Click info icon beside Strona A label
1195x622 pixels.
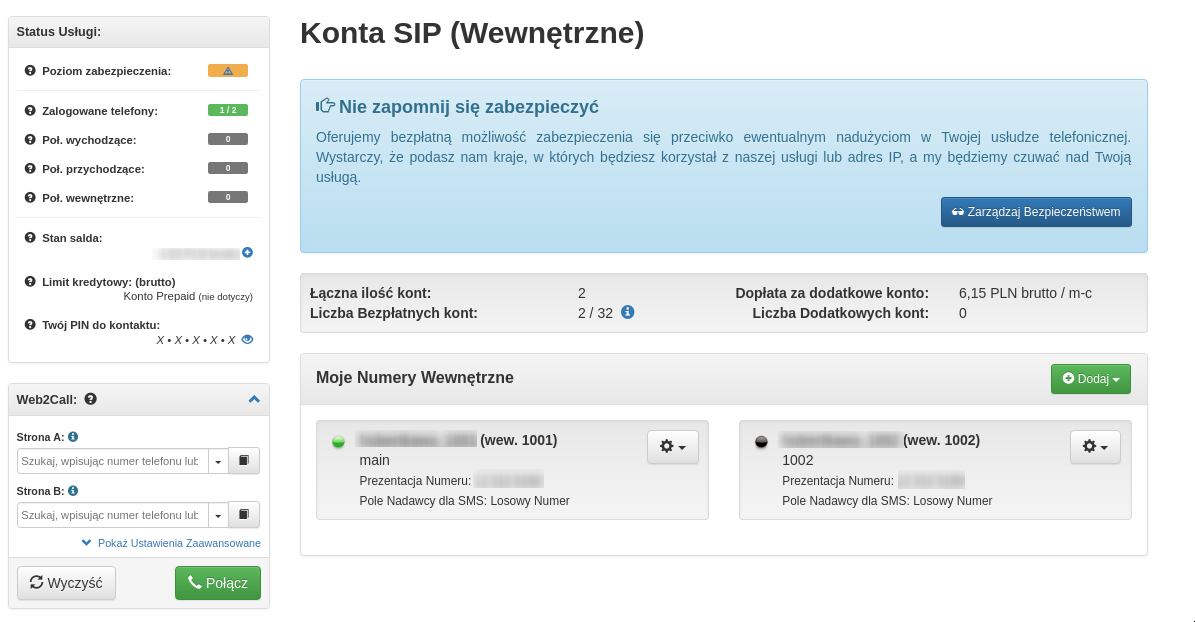coord(73,437)
